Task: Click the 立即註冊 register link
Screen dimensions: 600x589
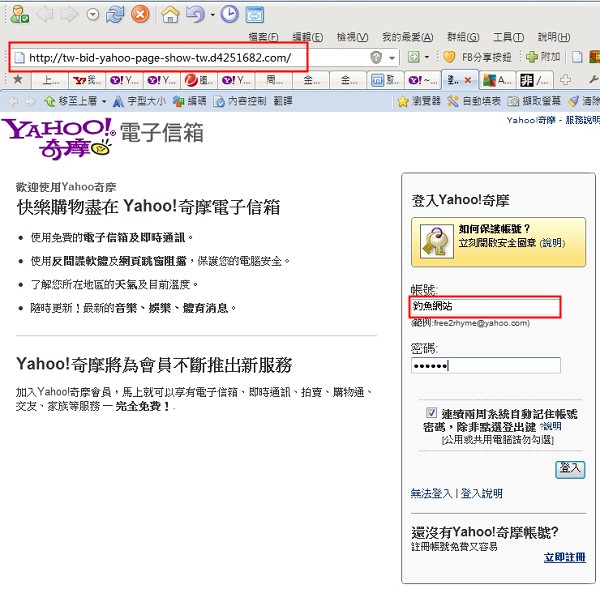Action: 564,558
